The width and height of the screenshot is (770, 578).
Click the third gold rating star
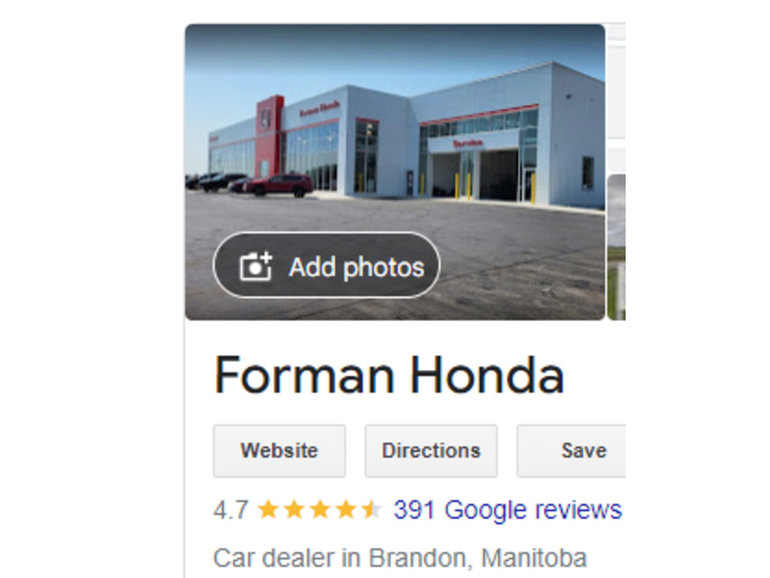[320, 509]
